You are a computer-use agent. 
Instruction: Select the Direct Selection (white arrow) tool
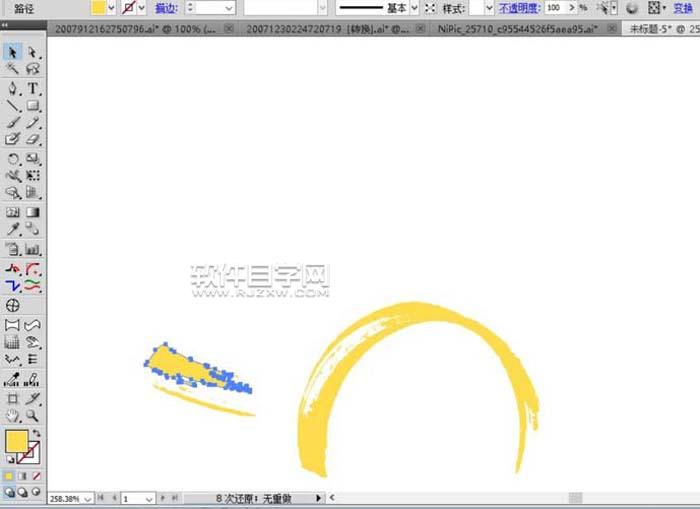pos(32,52)
